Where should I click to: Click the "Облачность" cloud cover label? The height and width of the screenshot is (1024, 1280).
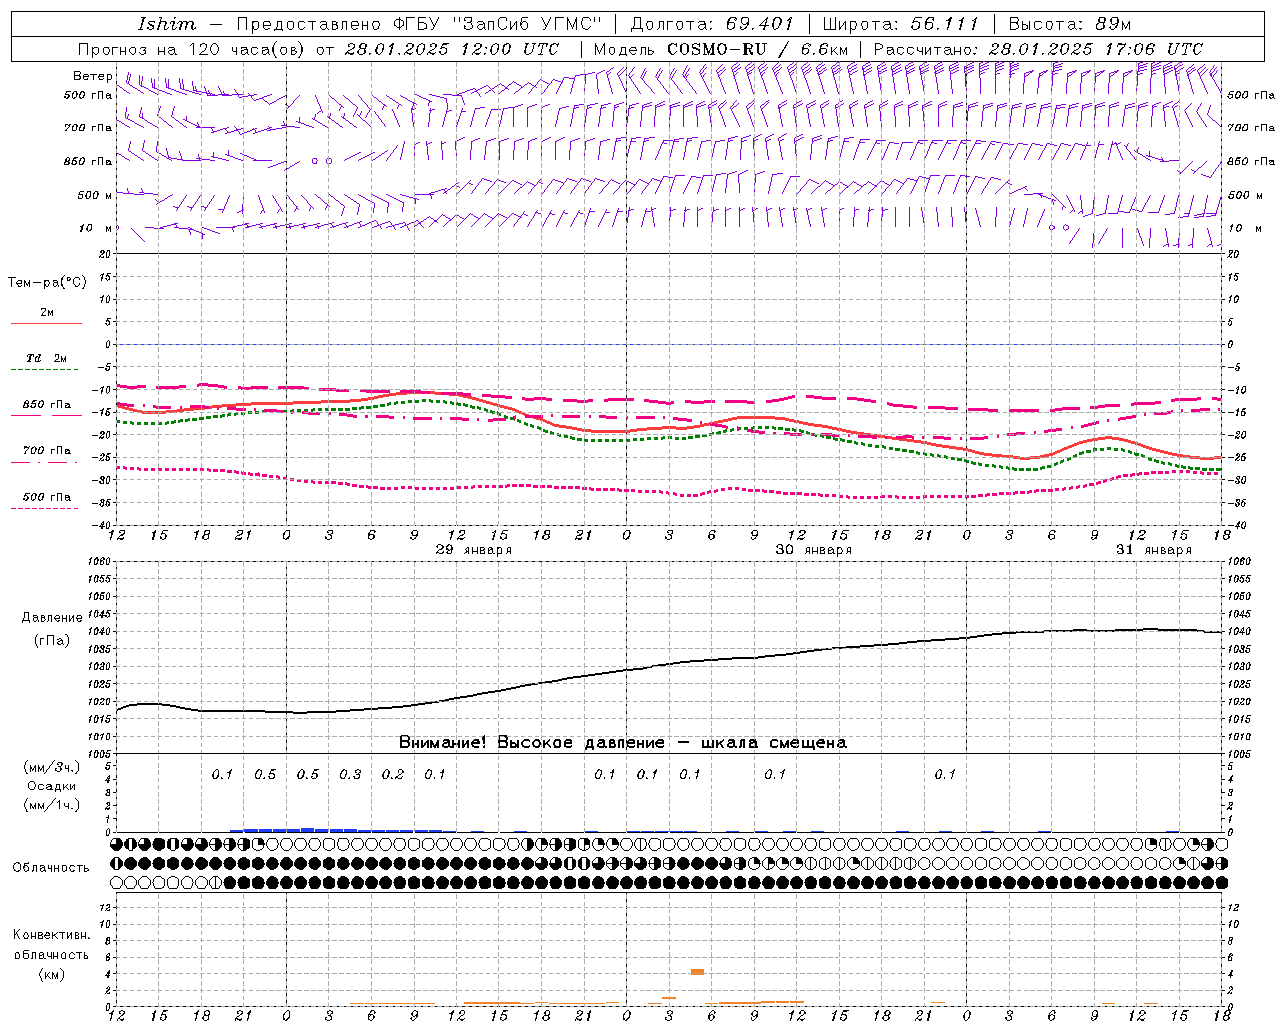pos(51,868)
